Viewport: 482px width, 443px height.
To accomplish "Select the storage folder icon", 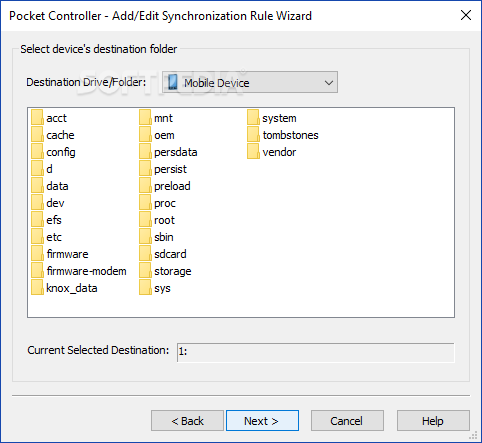I will 145,271.
